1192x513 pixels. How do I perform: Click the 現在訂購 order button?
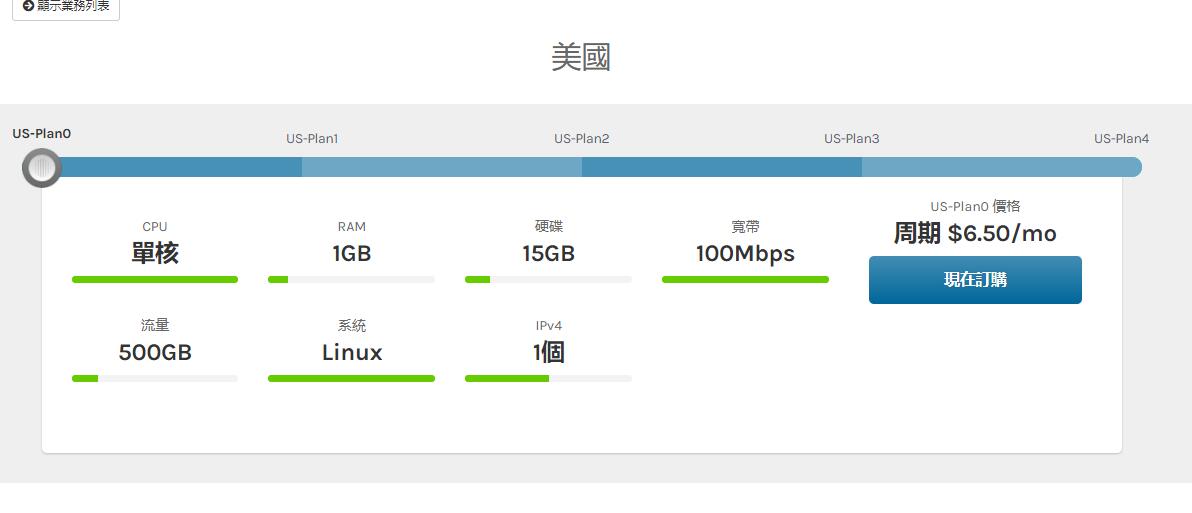tap(975, 280)
